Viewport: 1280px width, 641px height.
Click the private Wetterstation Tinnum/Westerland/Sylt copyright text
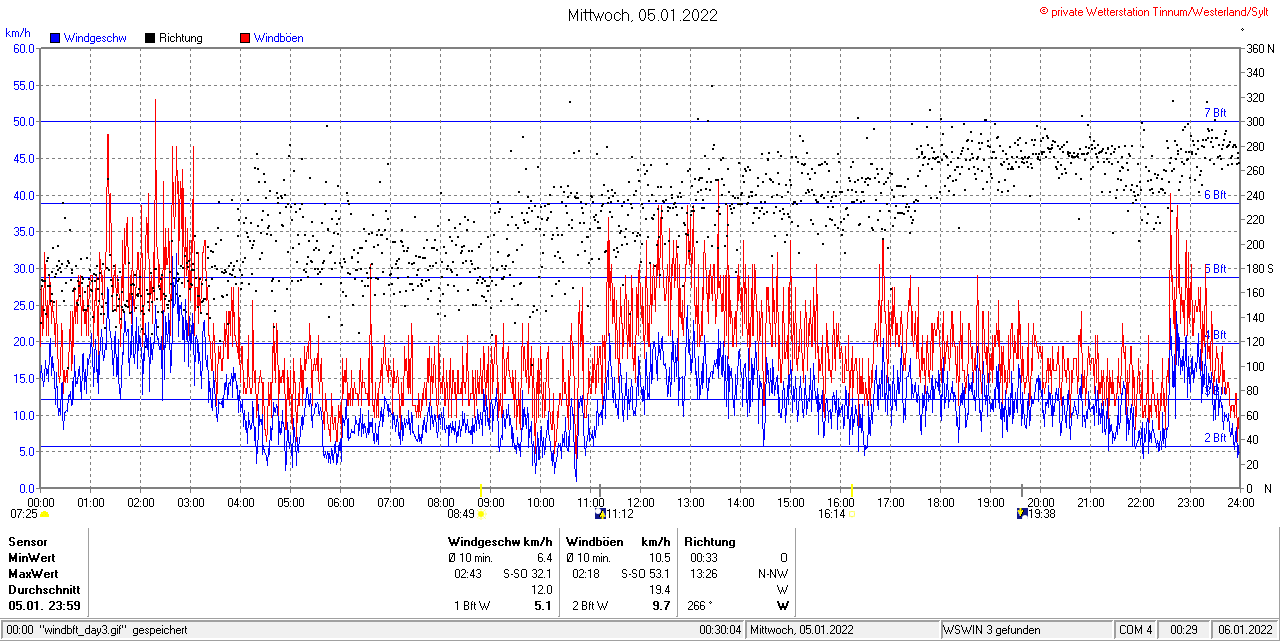[1156, 11]
